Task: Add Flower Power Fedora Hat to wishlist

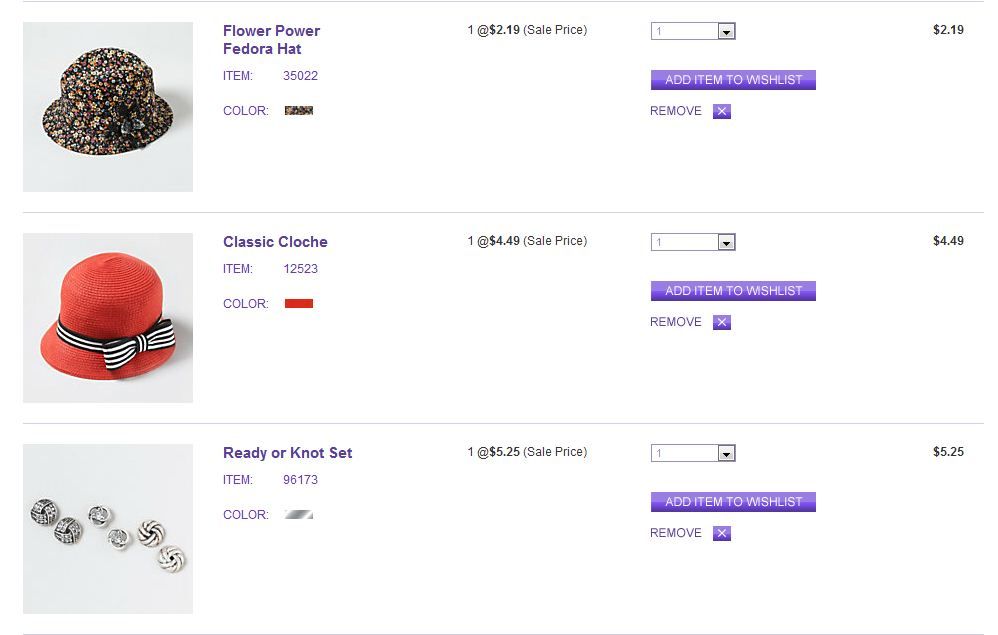Action: click(x=733, y=80)
